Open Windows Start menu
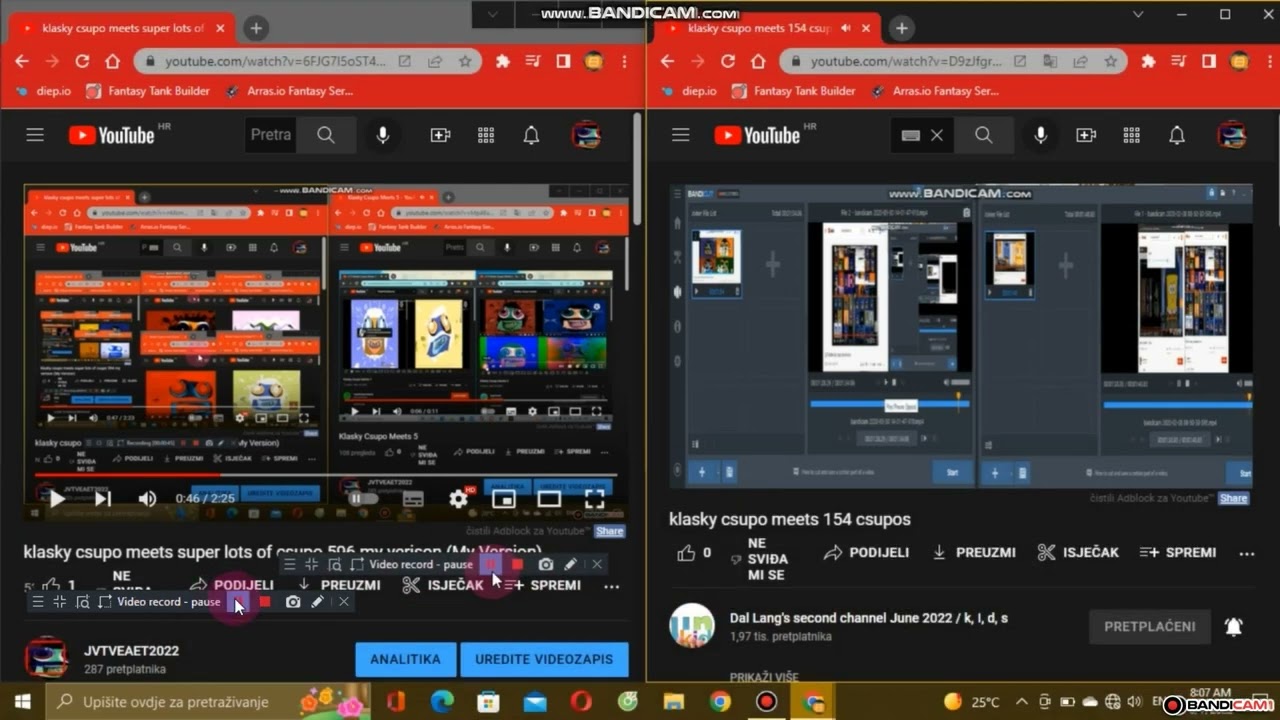 22,702
